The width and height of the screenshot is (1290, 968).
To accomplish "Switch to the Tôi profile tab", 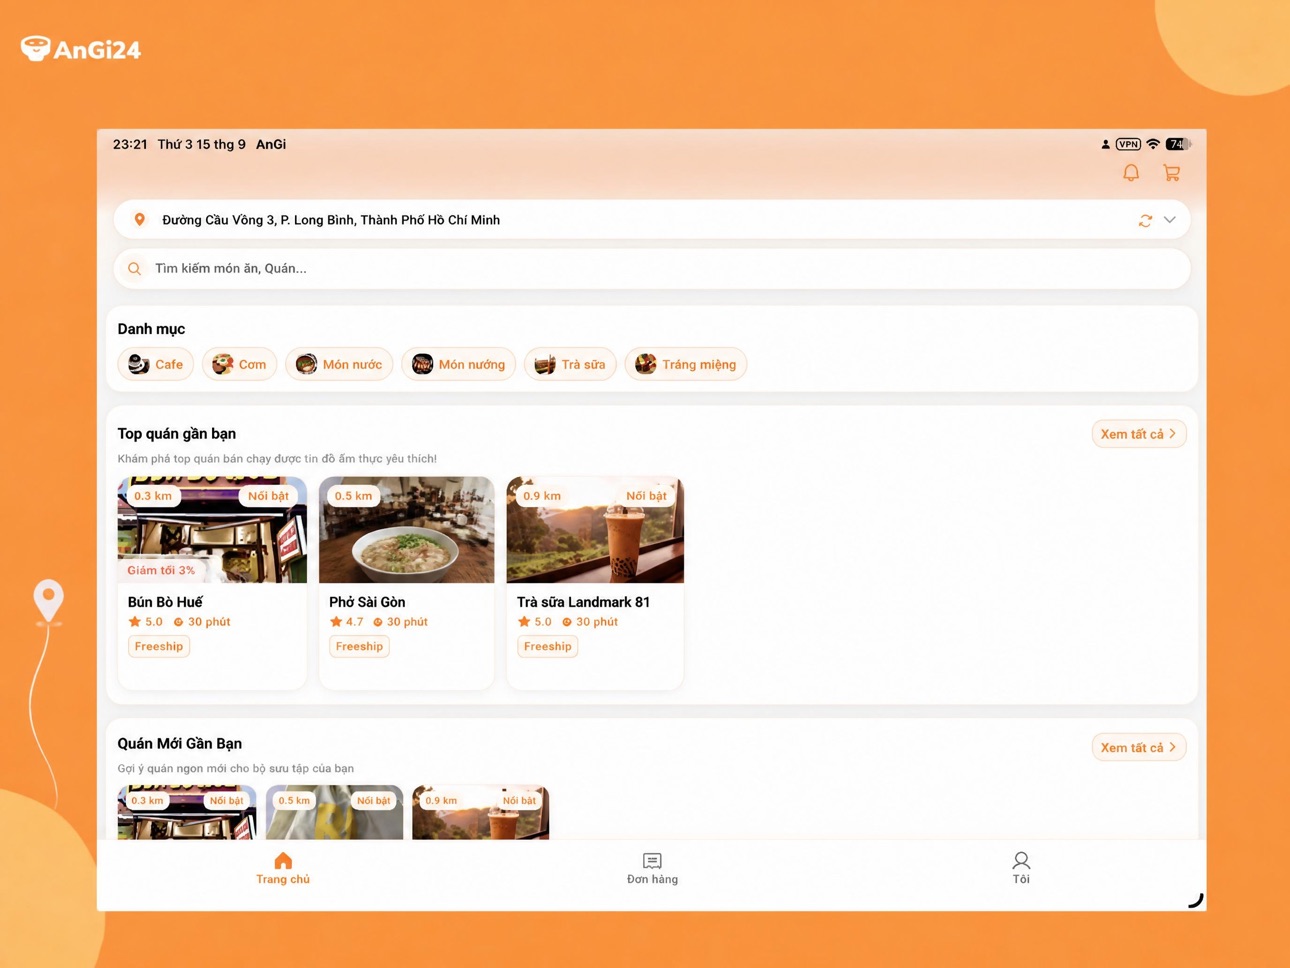I will (x=1021, y=868).
